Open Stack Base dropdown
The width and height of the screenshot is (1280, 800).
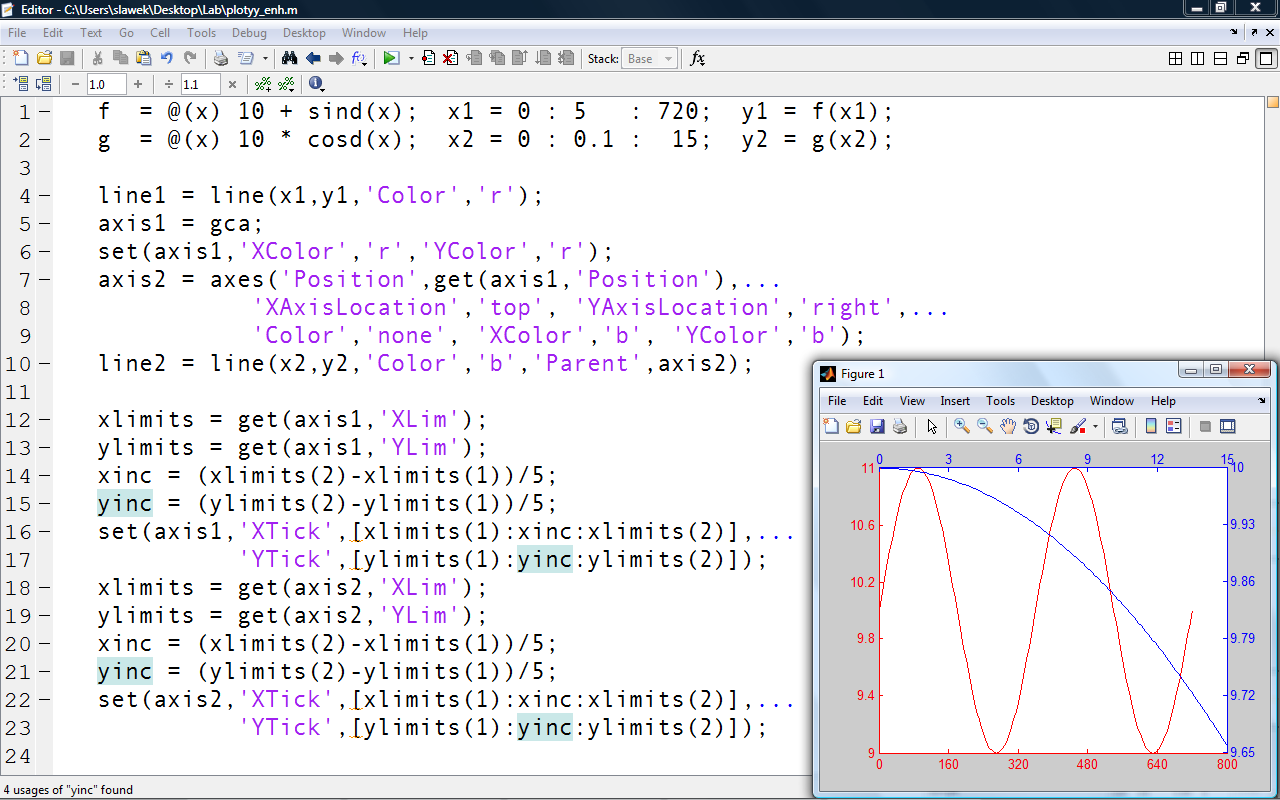coord(649,58)
